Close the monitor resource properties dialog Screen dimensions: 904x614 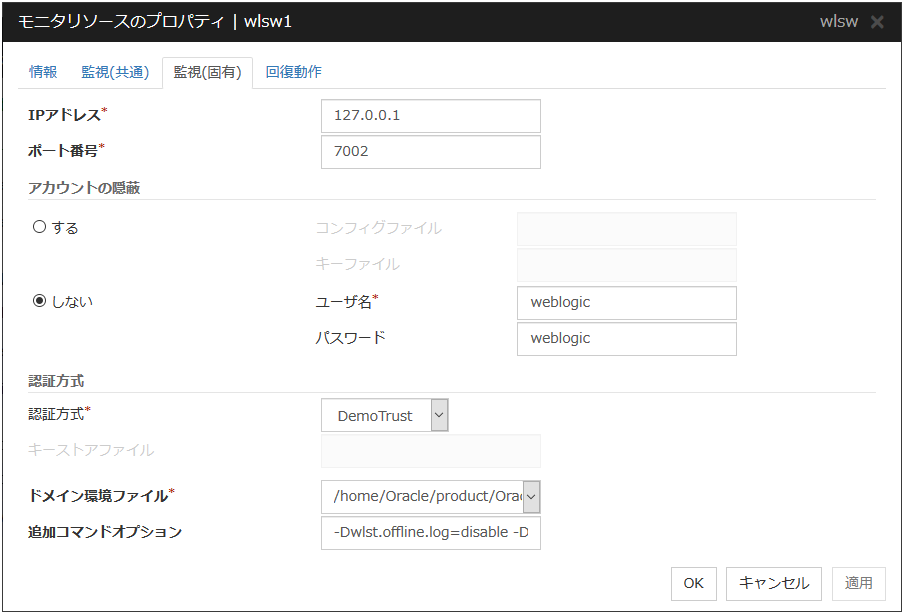point(877,22)
